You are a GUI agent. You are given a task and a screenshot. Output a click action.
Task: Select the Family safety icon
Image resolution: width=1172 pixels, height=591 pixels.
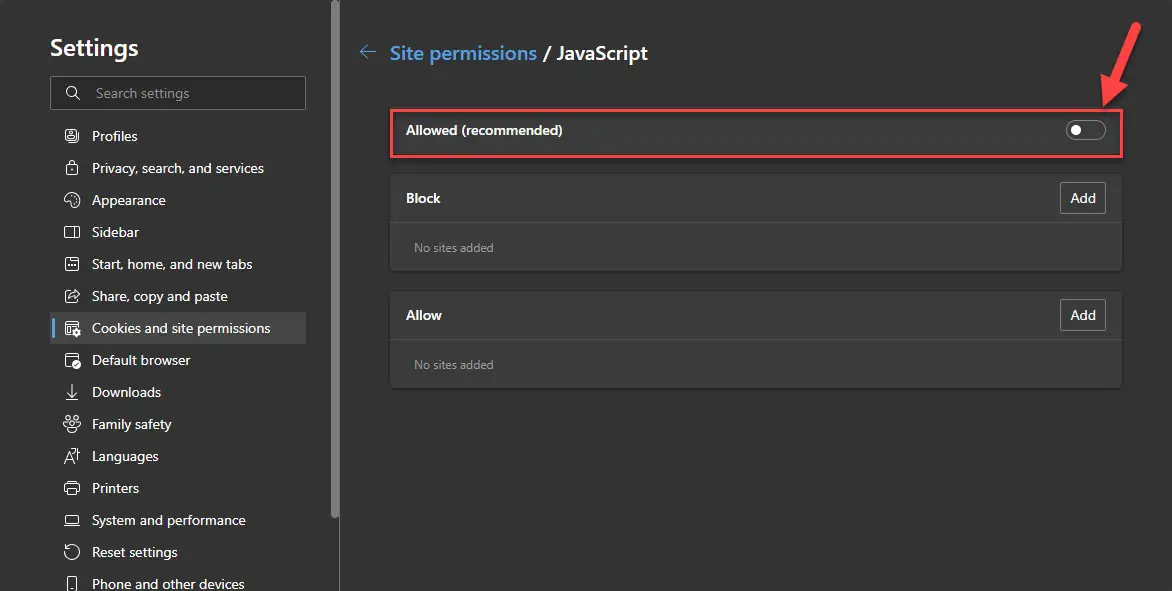point(72,424)
